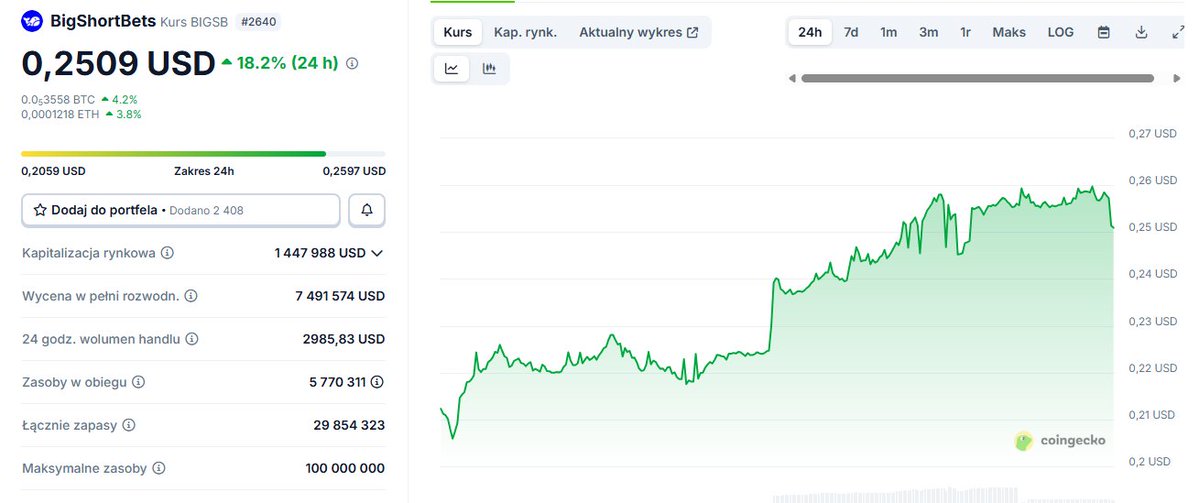The image size is (1199, 503).
Task: Click the right arrow of chart scrollbar
Action: (x=1177, y=78)
